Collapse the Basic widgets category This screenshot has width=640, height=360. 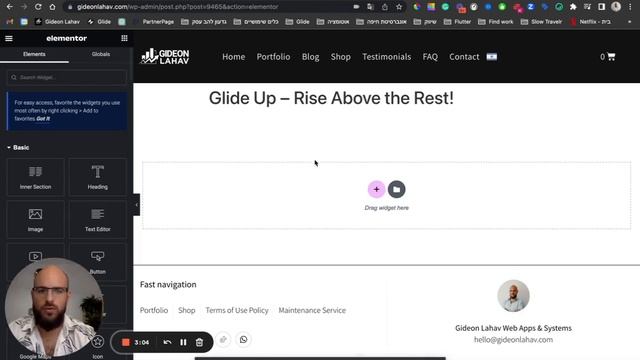[x=18, y=147]
